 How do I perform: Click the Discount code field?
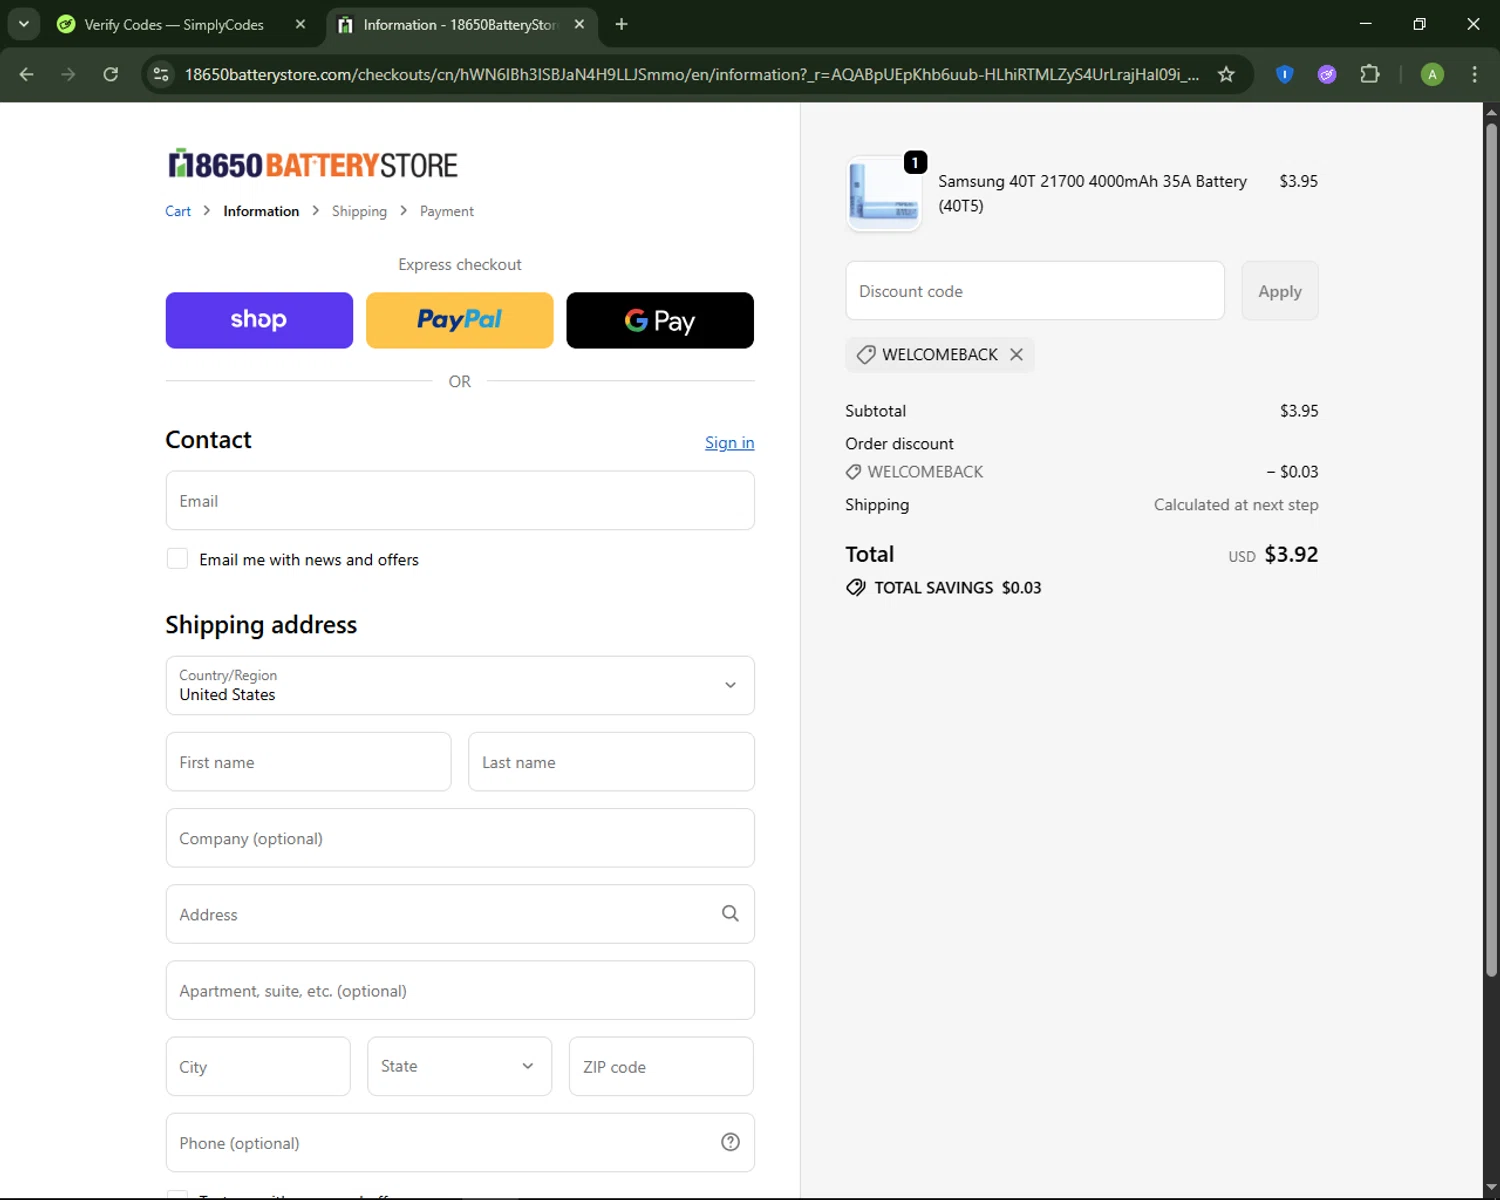[1035, 291]
